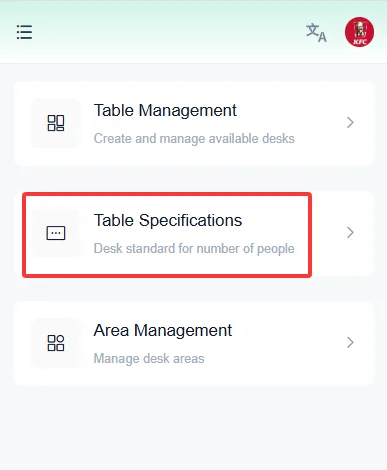387x470 pixels.
Task: Click 'Desk standard for number of people'
Action: click(x=194, y=249)
